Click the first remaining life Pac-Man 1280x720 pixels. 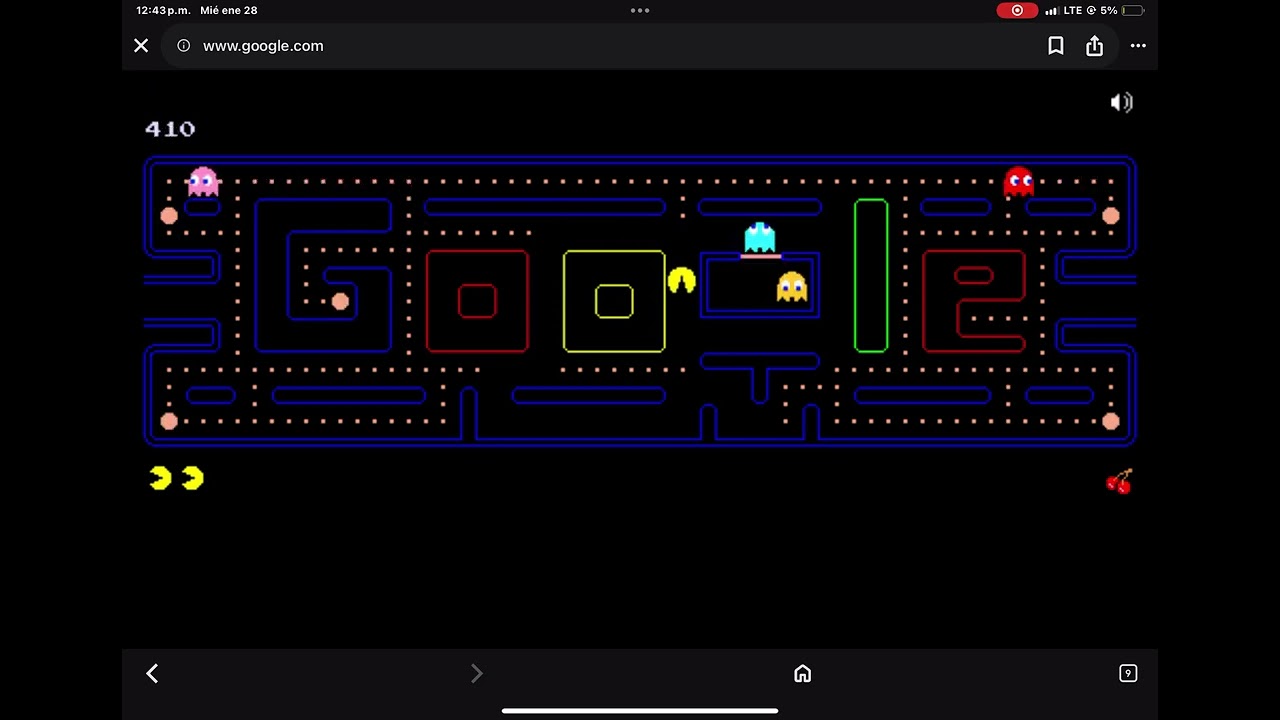pyautogui.click(x=160, y=479)
